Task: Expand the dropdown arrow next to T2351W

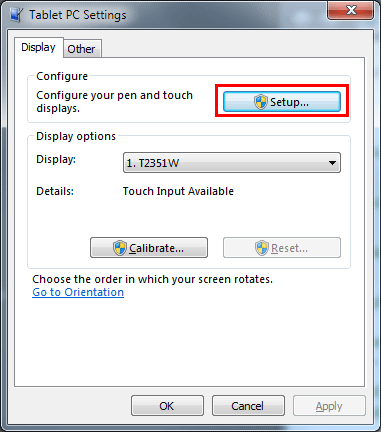Action: [332, 163]
